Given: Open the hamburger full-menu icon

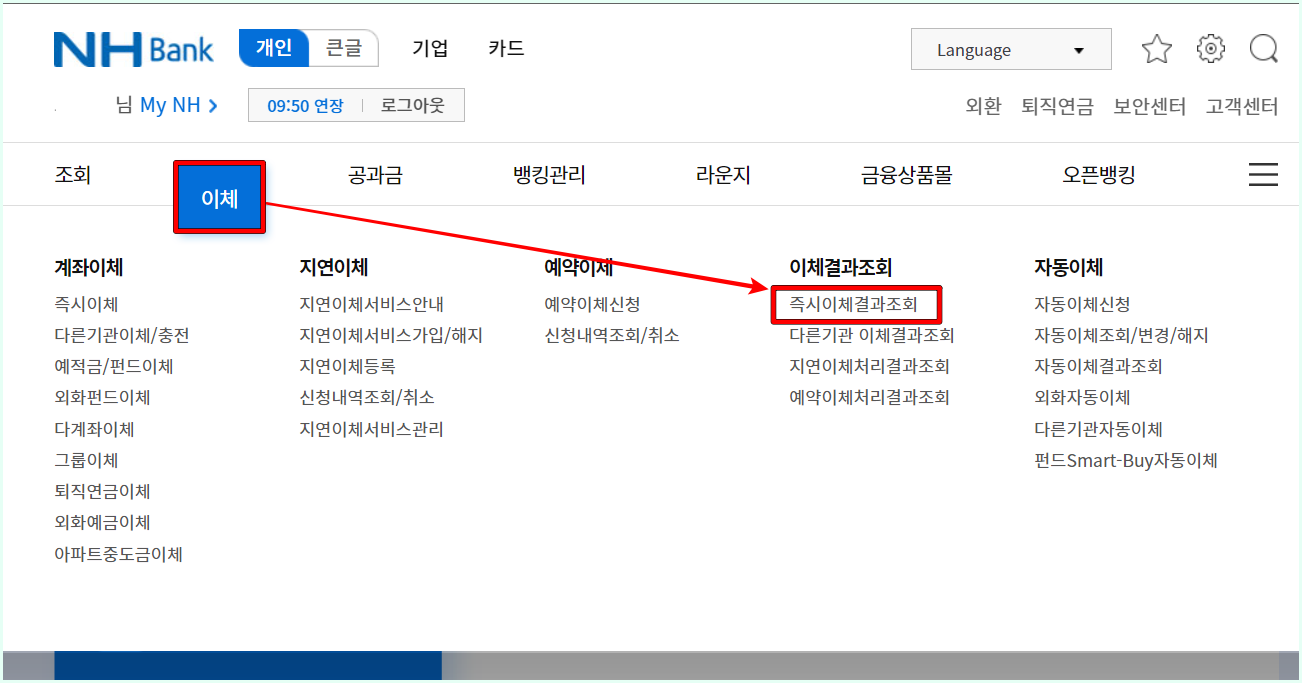Looking at the screenshot, I should [x=1263, y=174].
